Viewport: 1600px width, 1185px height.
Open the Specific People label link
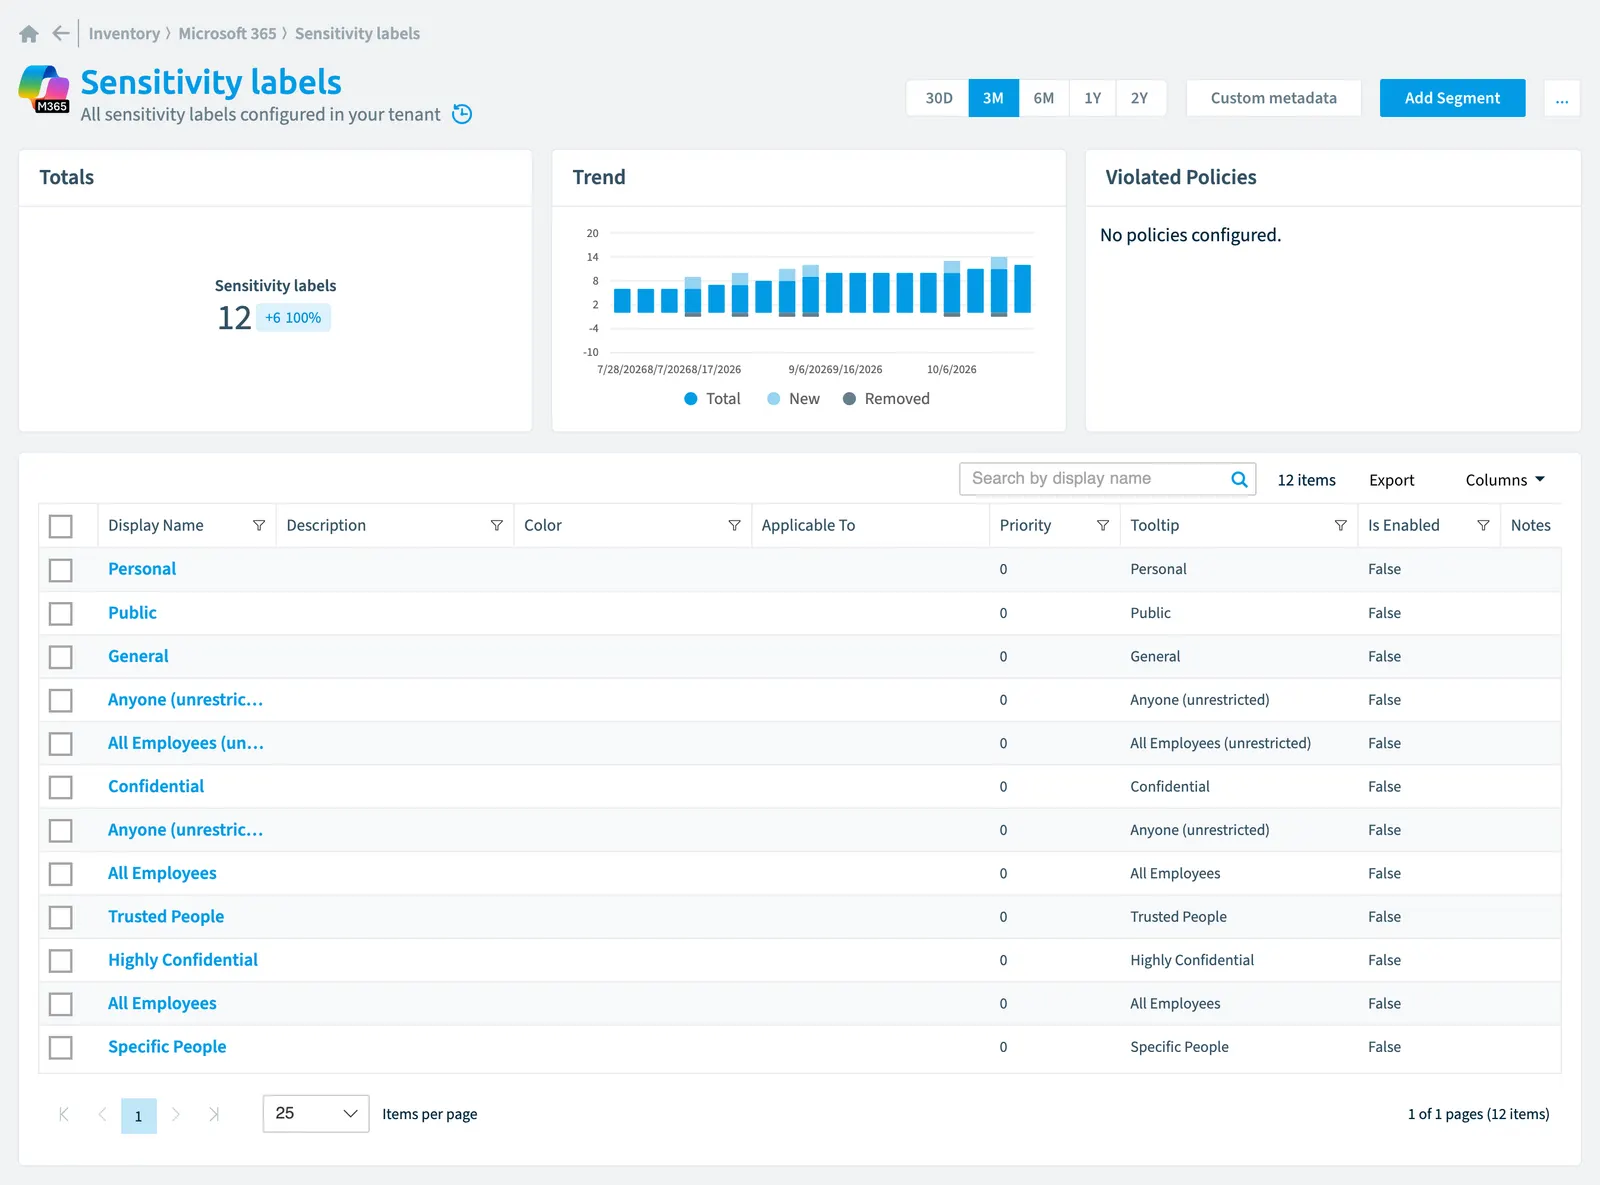click(167, 1047)
